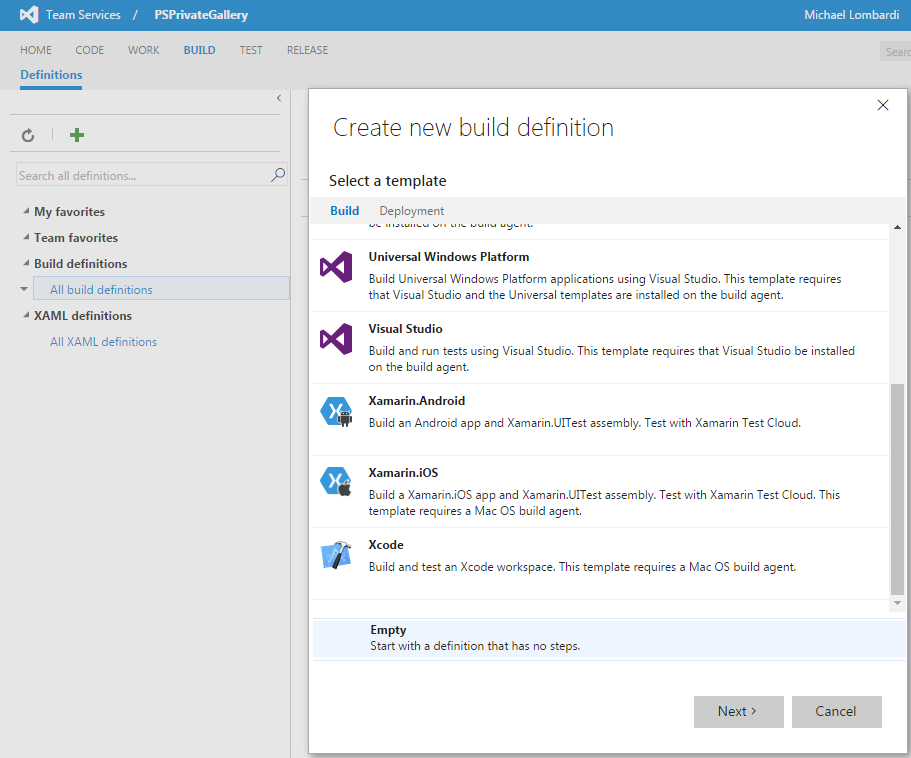
Task: Click the top-right search box
Action: click(x=896, y=52)
